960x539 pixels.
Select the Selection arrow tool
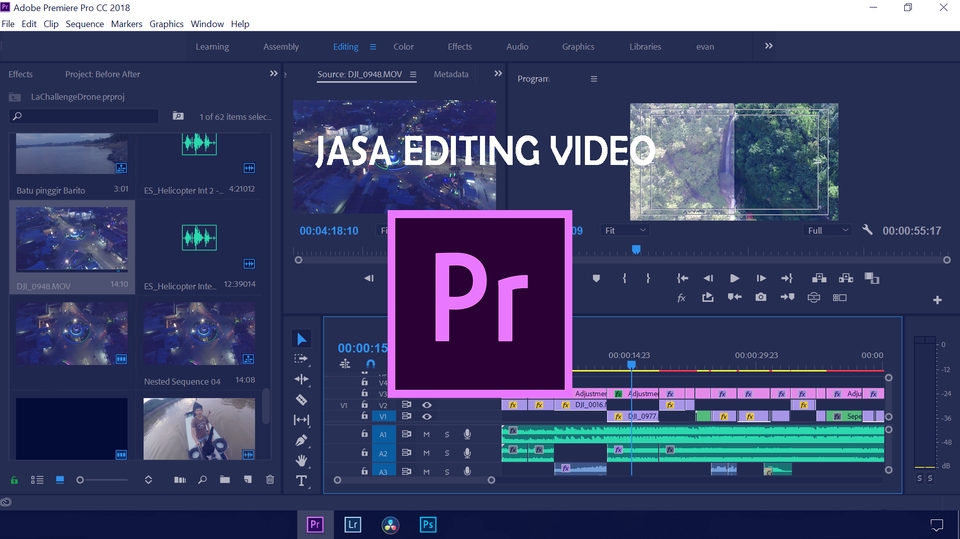pos(301,339)
